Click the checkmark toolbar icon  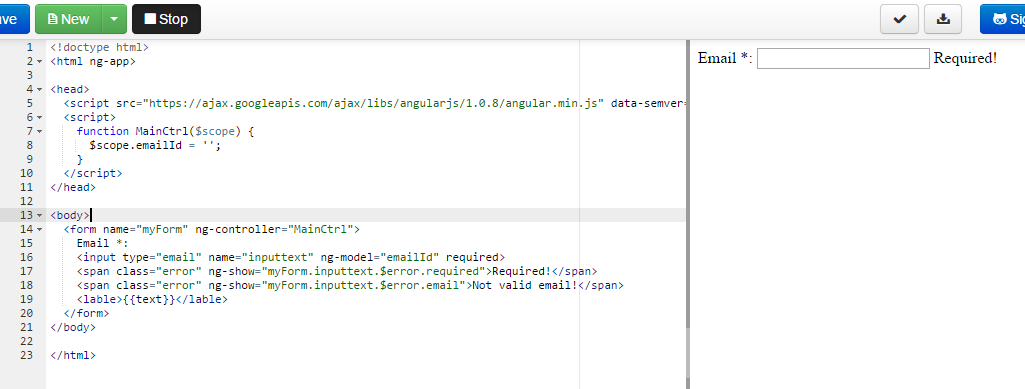(899, 19)
